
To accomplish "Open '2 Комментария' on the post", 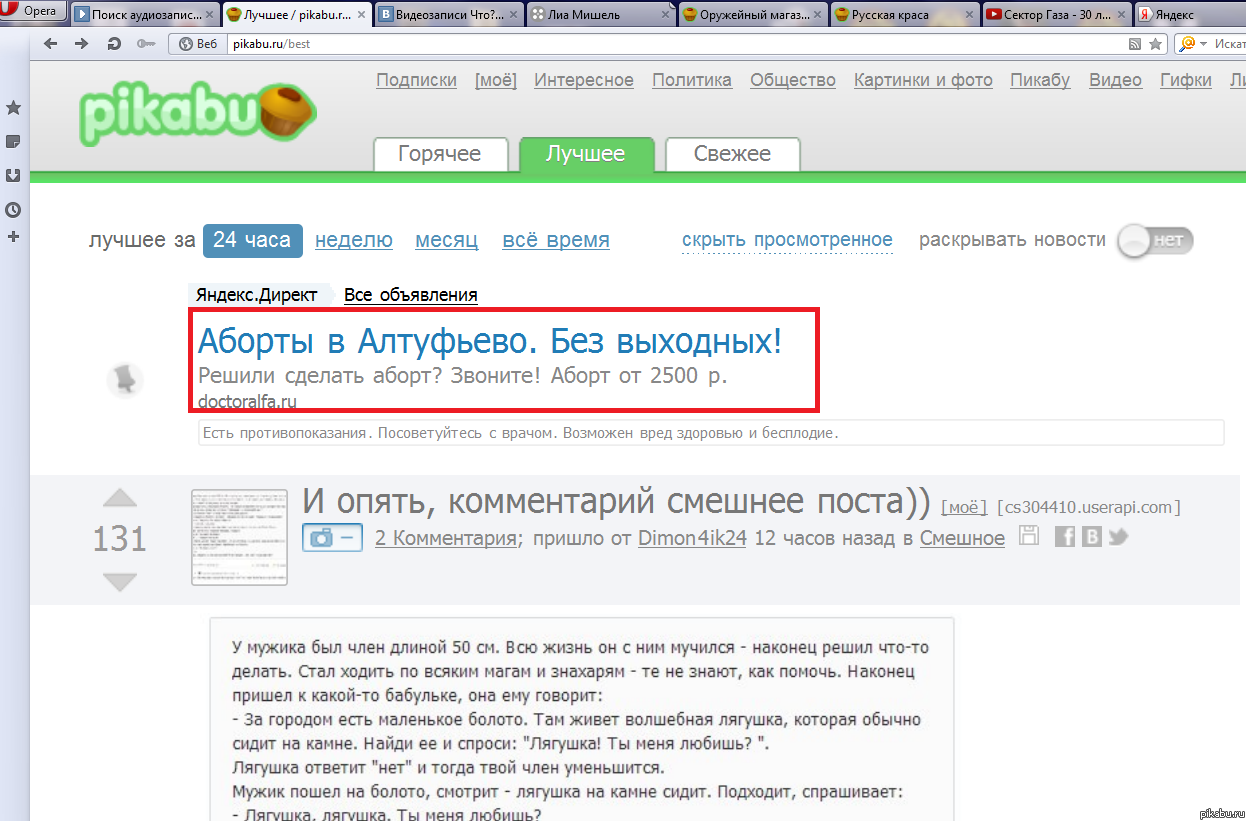I will tap(446, 538).
